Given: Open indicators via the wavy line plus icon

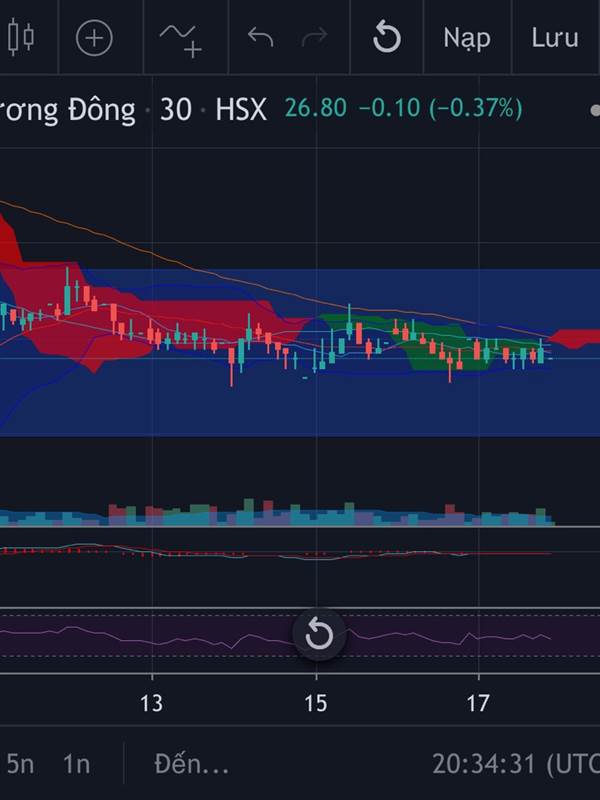Looking at the screenshot, I should tap(182, 40).
